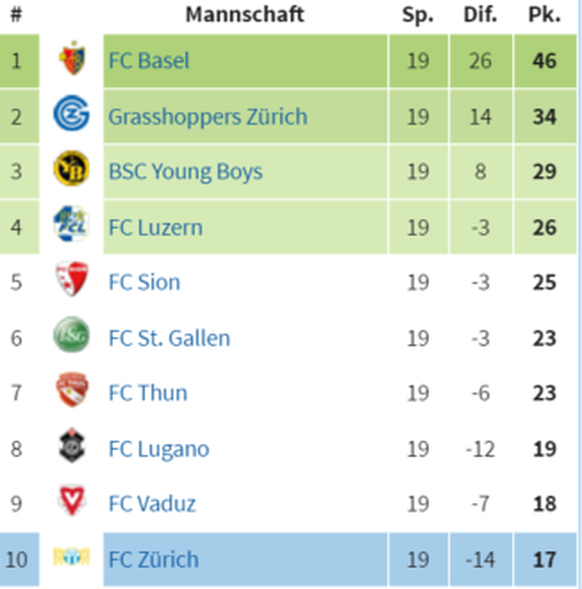
Task: Click the FC Zürich club logo
Action: [71, 557]
